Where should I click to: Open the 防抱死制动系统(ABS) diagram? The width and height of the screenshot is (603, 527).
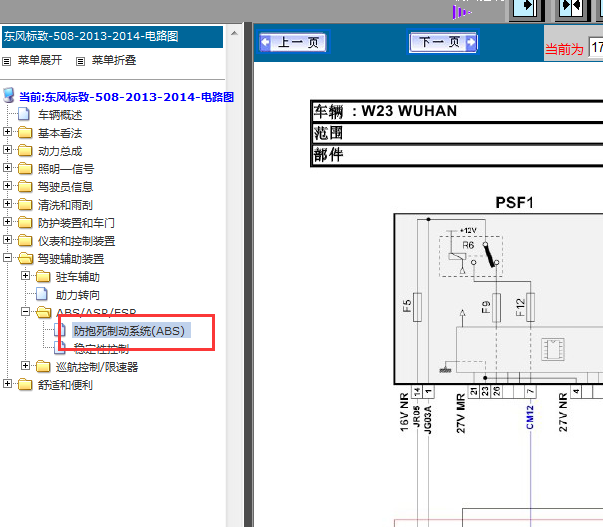tap(129, 331)
